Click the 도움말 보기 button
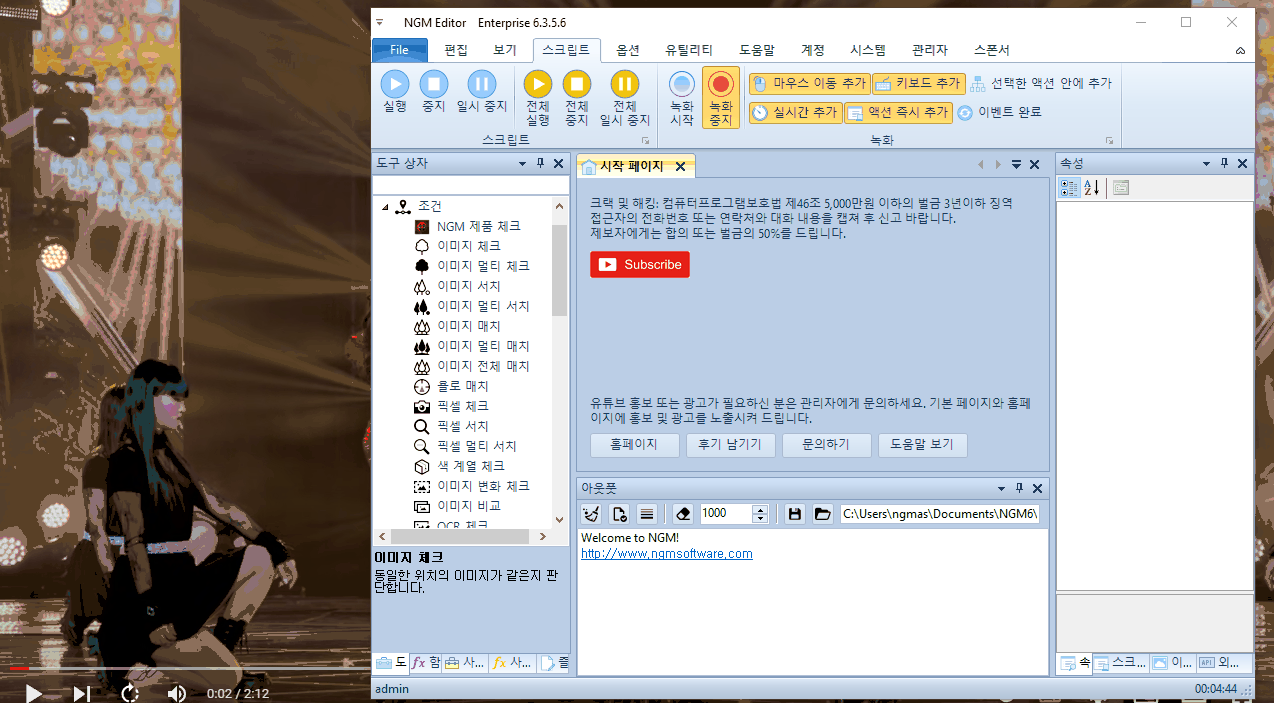This screenshot has height=703, width=1274. click(x=922, y=445)
